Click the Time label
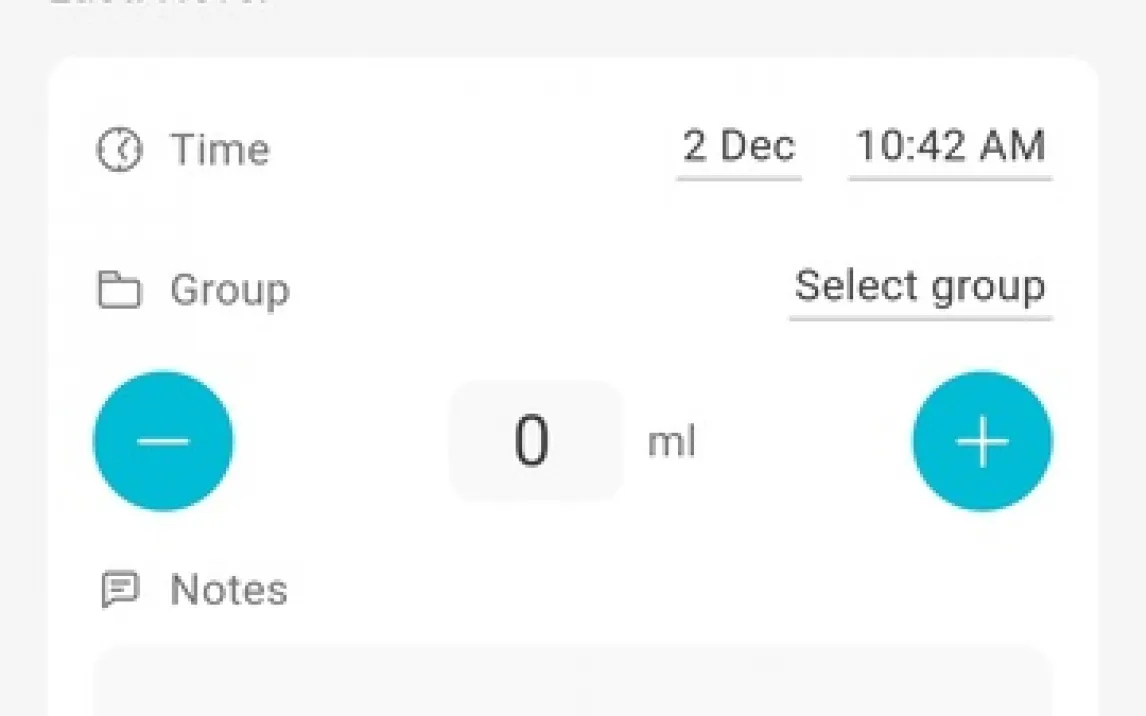 click(220, 150)
